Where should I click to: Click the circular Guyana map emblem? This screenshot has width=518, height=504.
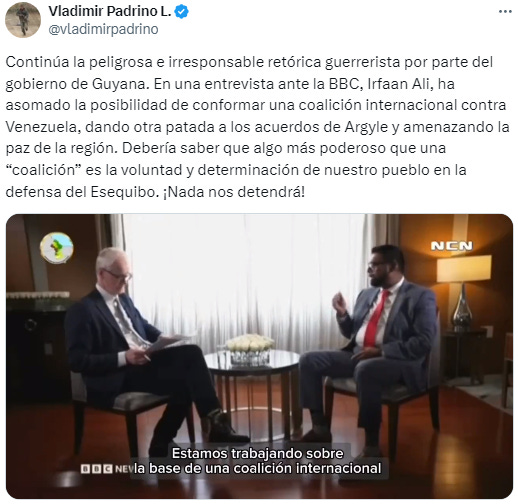(x=57, y=248)
